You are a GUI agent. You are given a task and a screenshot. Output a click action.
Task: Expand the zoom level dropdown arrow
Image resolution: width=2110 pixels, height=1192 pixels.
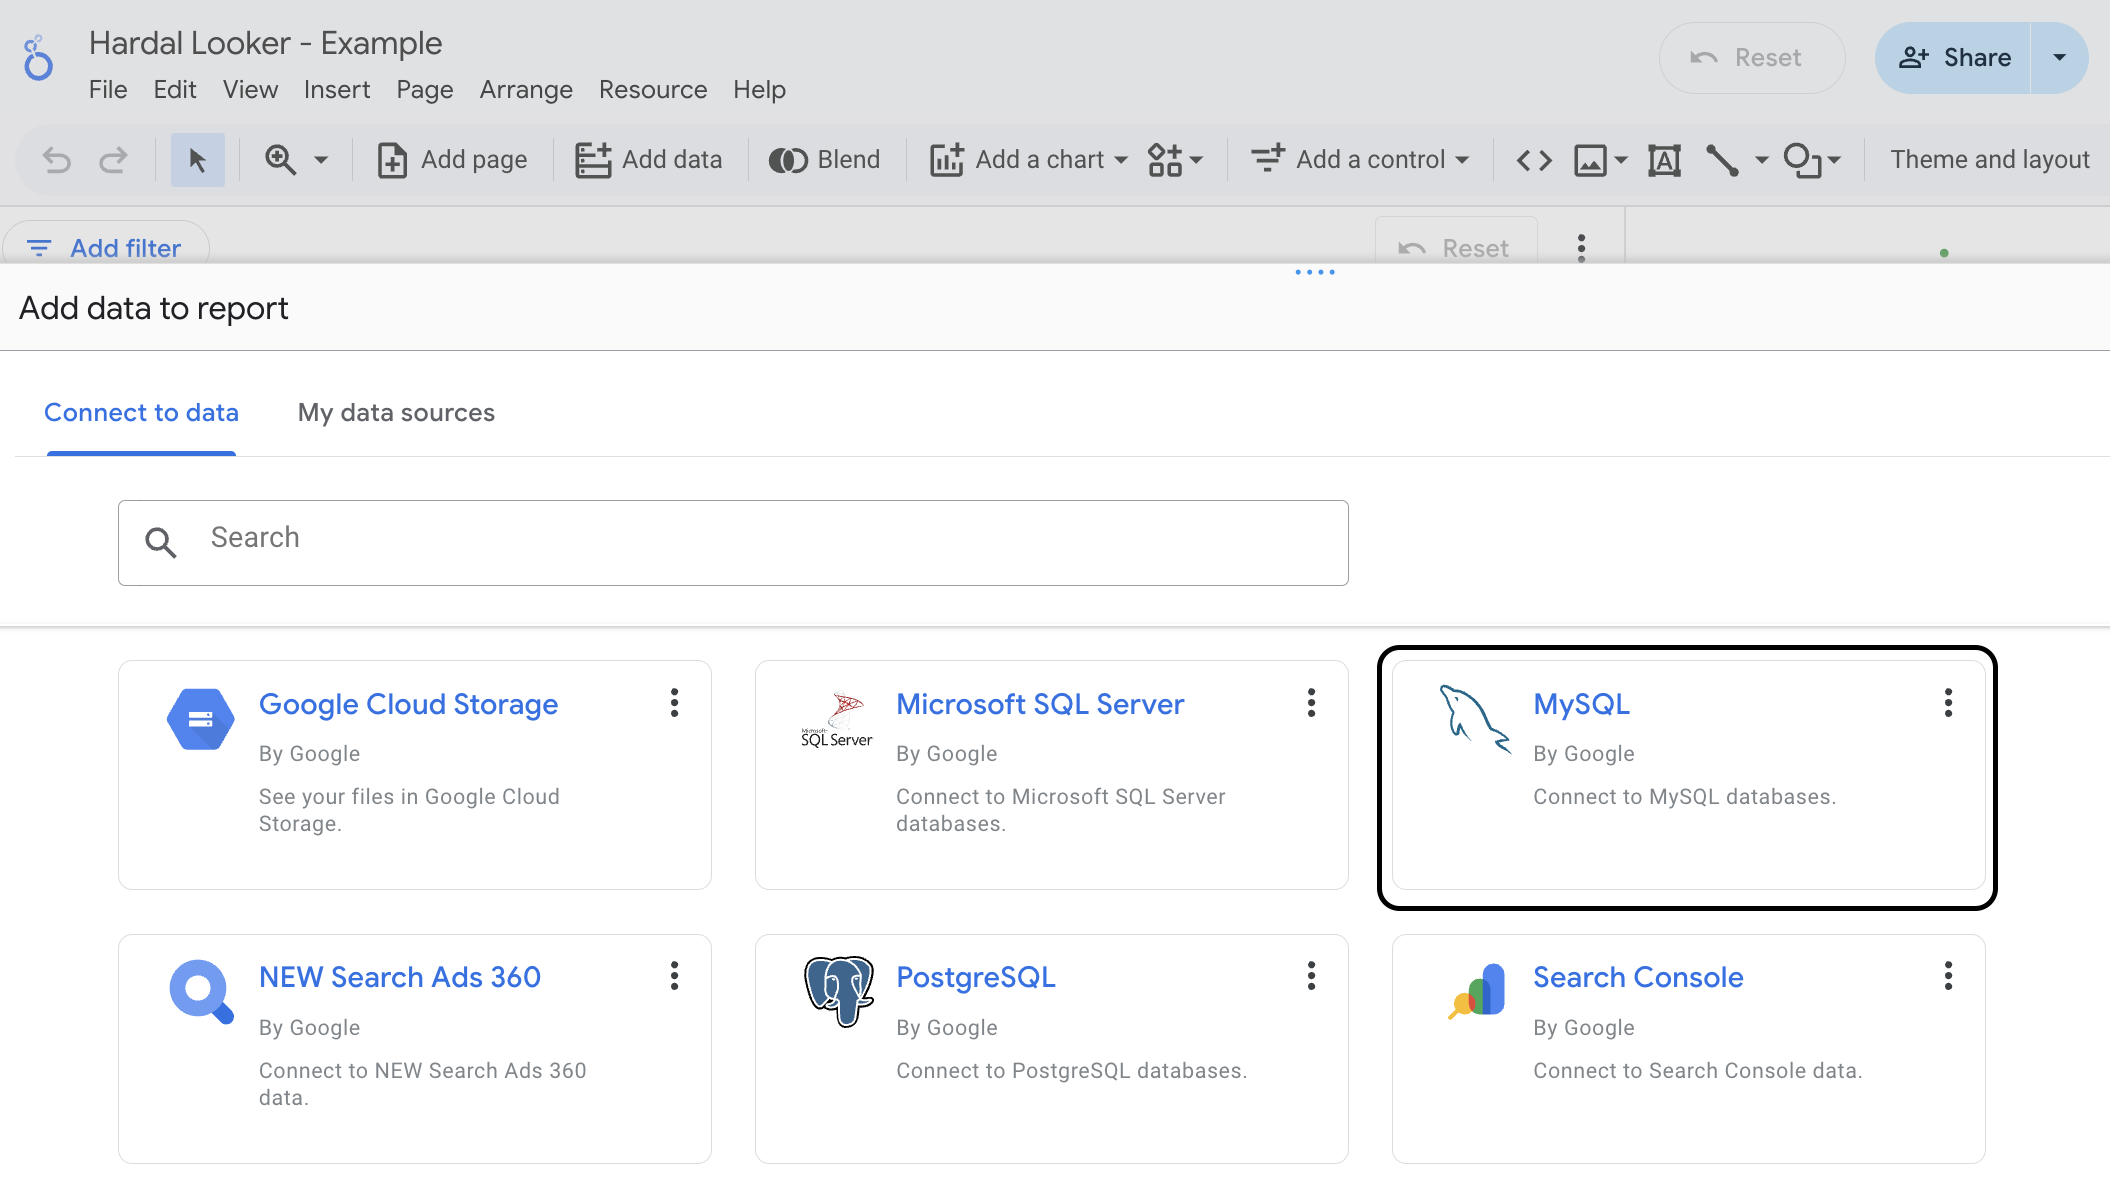coord(322,160)
